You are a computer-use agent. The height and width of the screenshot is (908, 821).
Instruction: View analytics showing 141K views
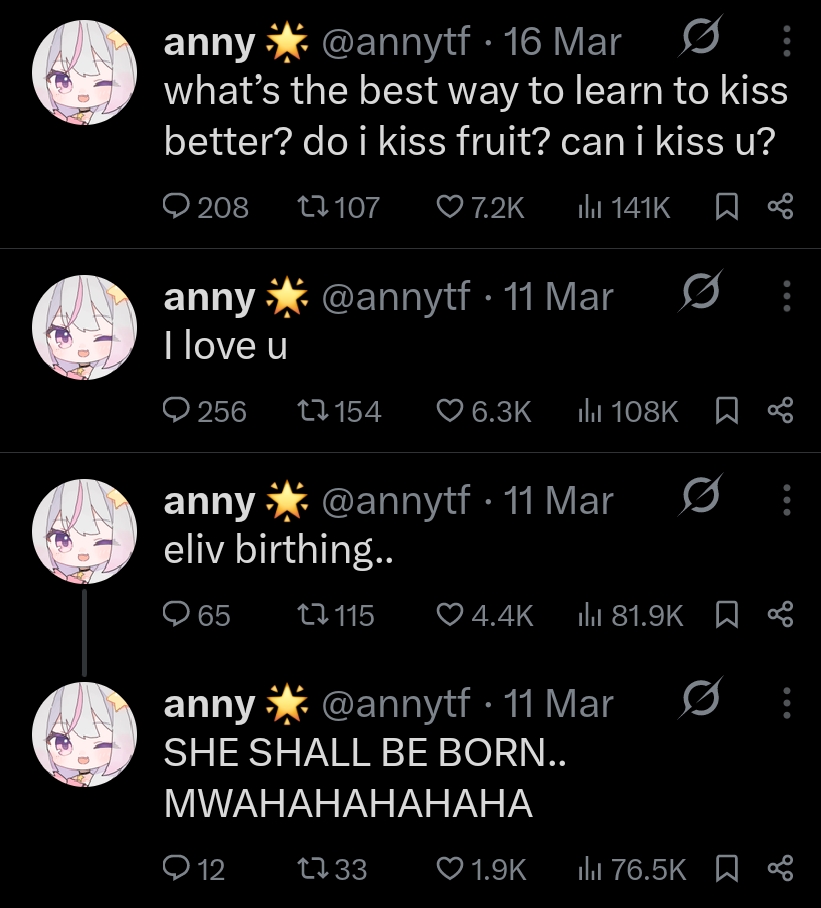coord(624,207)
